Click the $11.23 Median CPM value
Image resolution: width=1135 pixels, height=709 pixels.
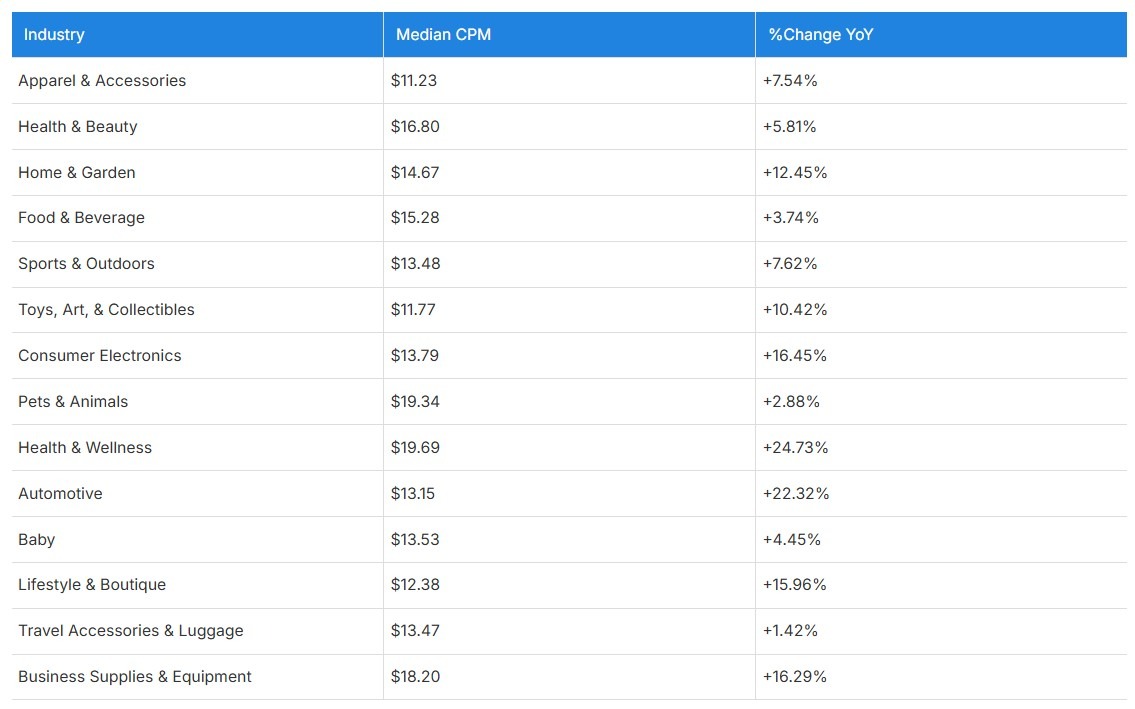414,81
